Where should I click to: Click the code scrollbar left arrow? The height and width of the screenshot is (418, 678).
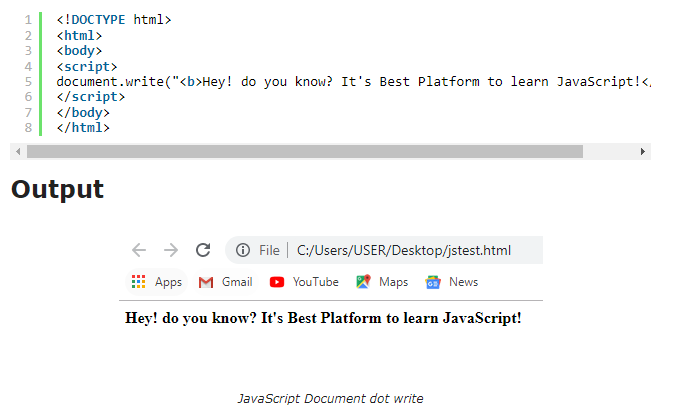coord(16,151)
